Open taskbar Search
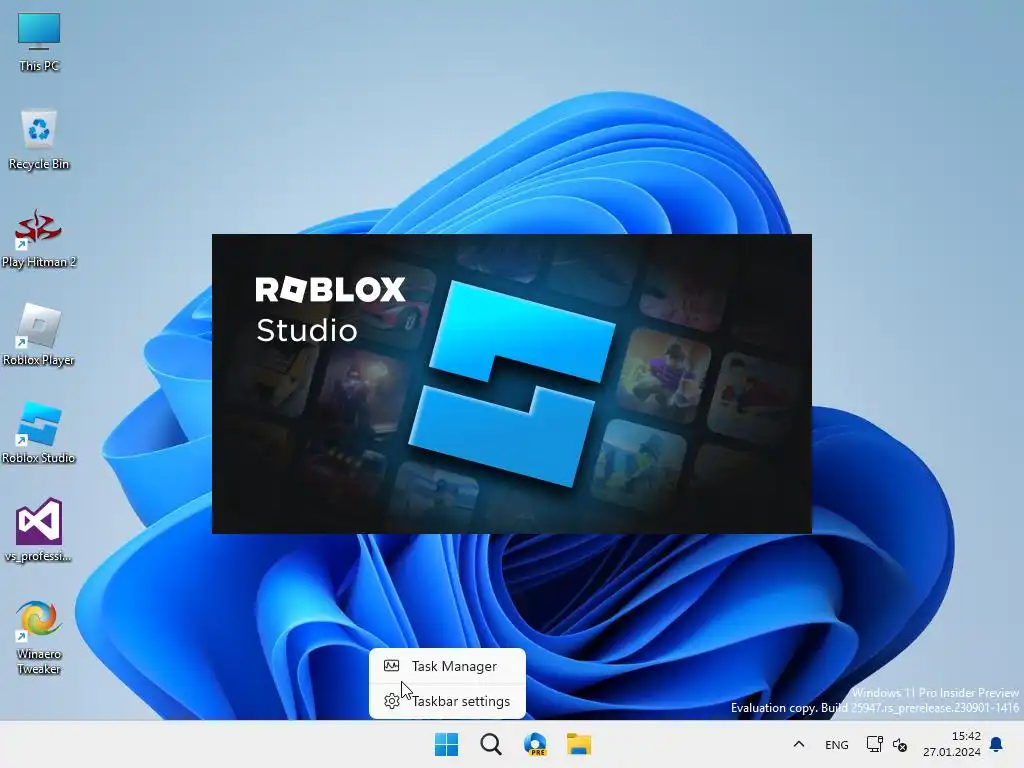Image resolution: width=1024 pixels, height=768 pixels. point(491,744)
